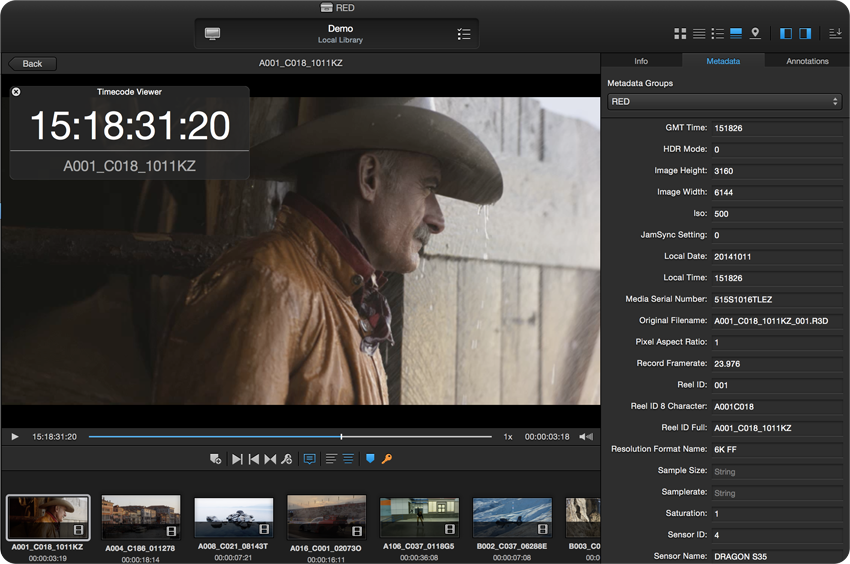Mute the audio with speaker icon

point(586,437)
